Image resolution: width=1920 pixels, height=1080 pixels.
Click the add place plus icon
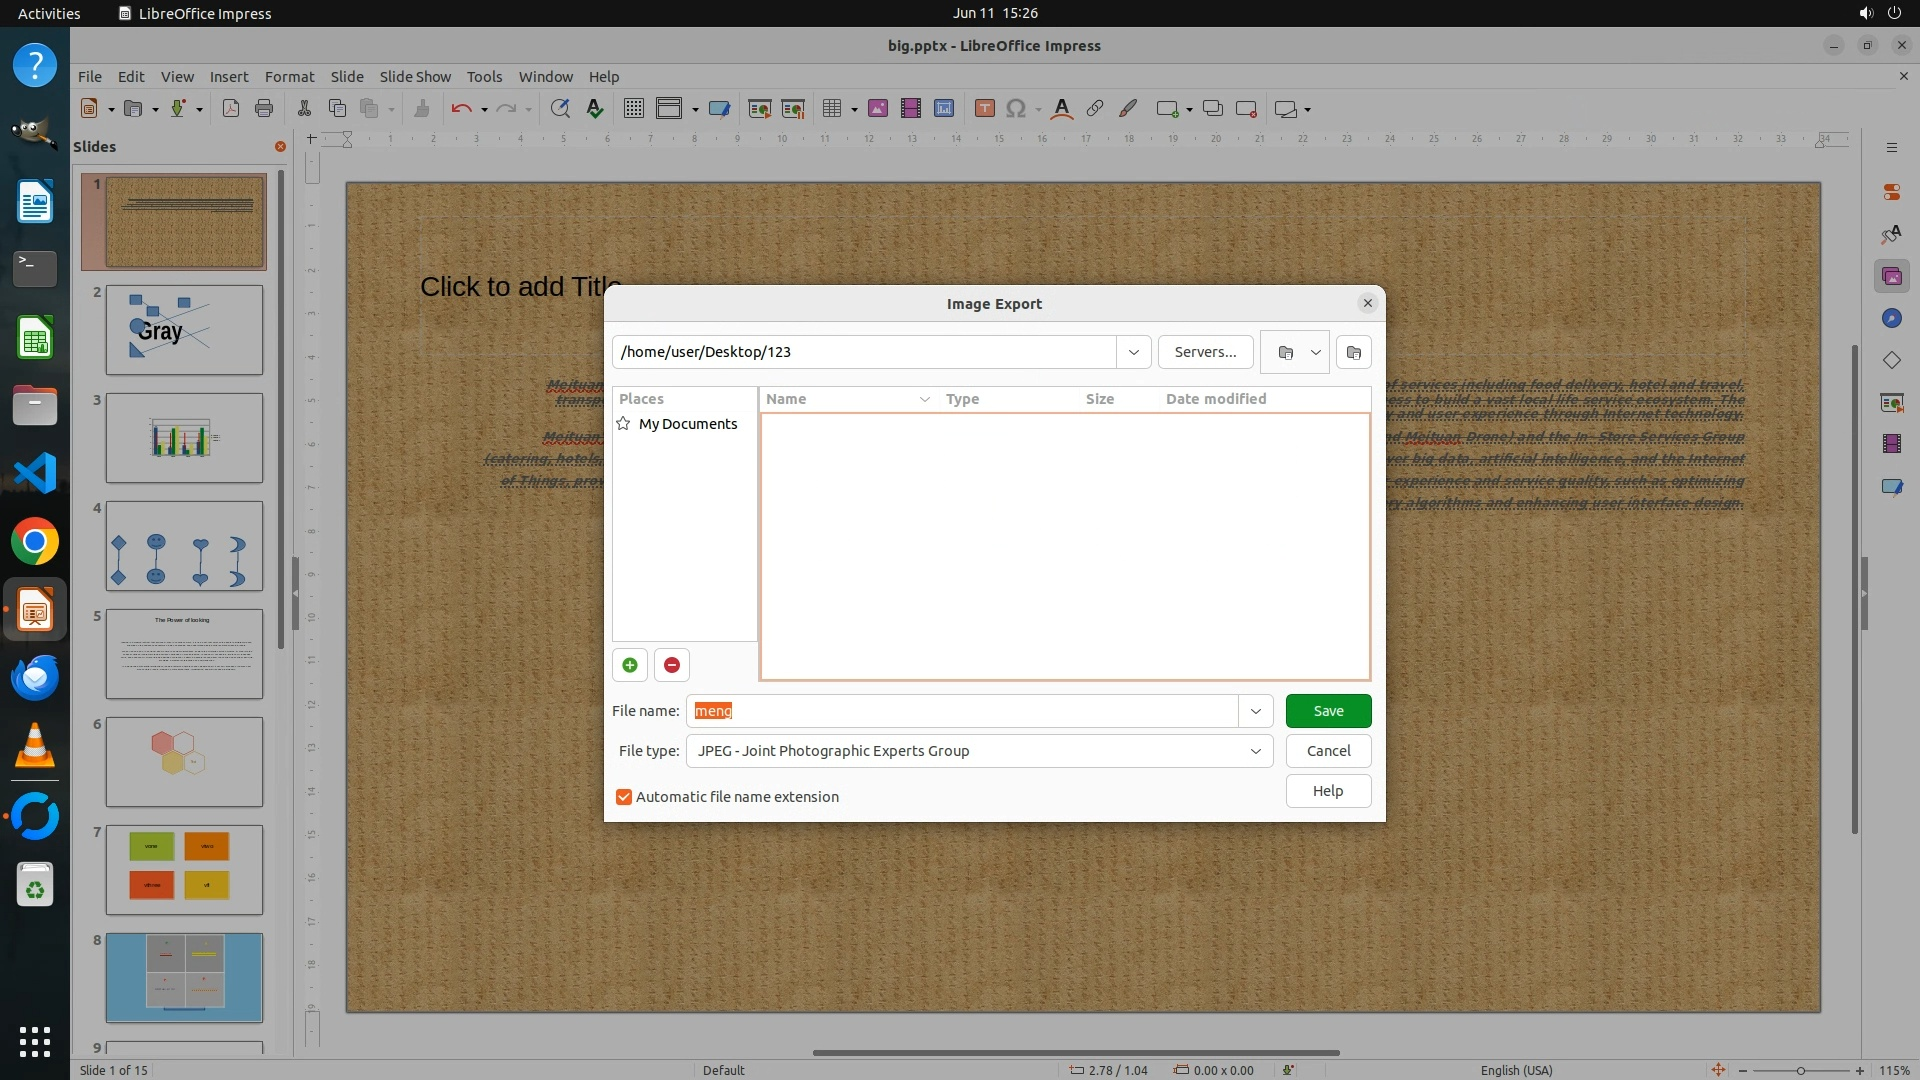click(x=630, y=665)
